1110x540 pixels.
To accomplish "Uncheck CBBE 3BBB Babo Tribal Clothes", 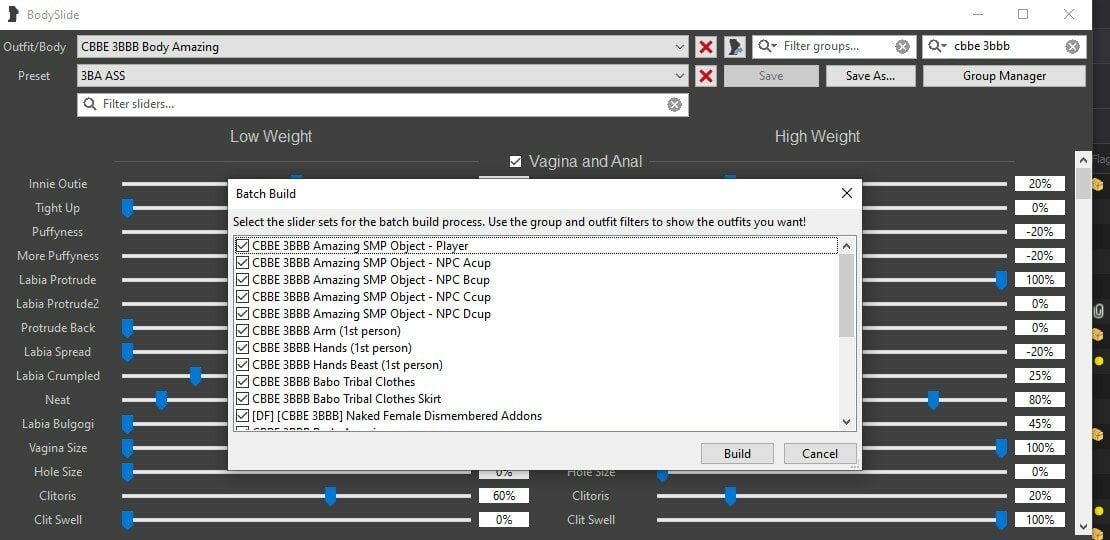I will [x=243, y=381].
